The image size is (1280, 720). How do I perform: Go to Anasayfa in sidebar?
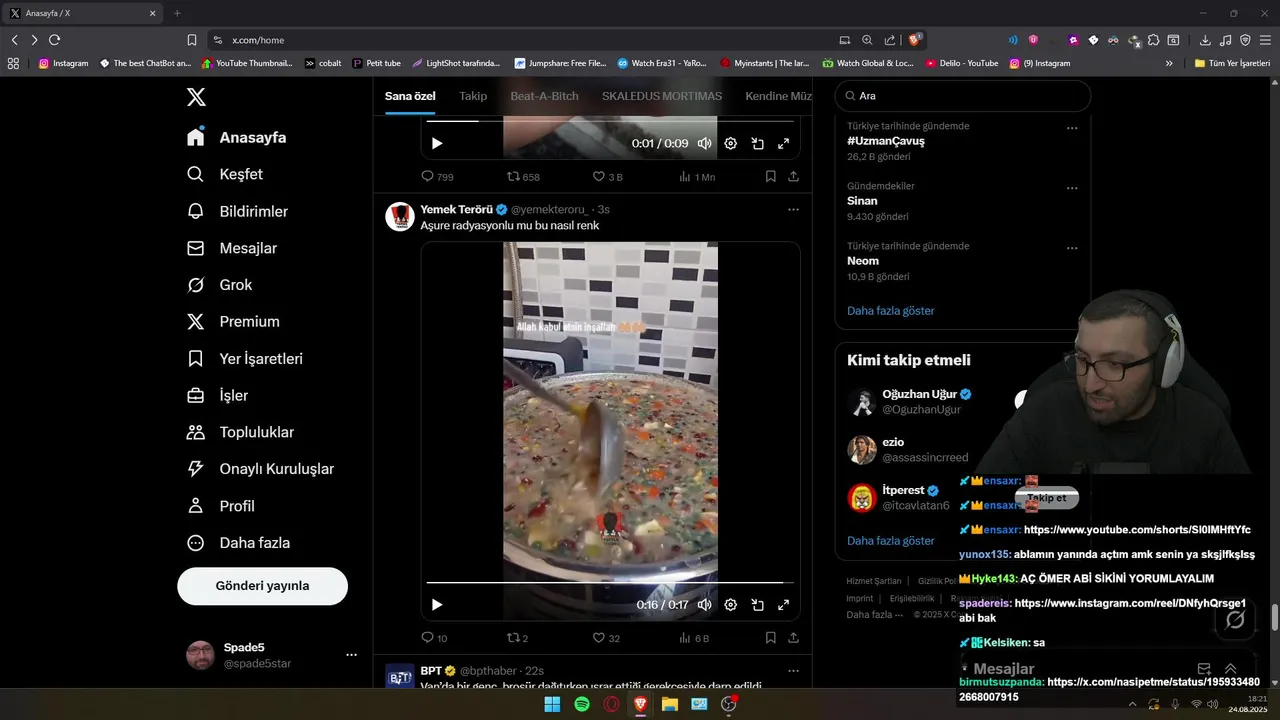237,137
